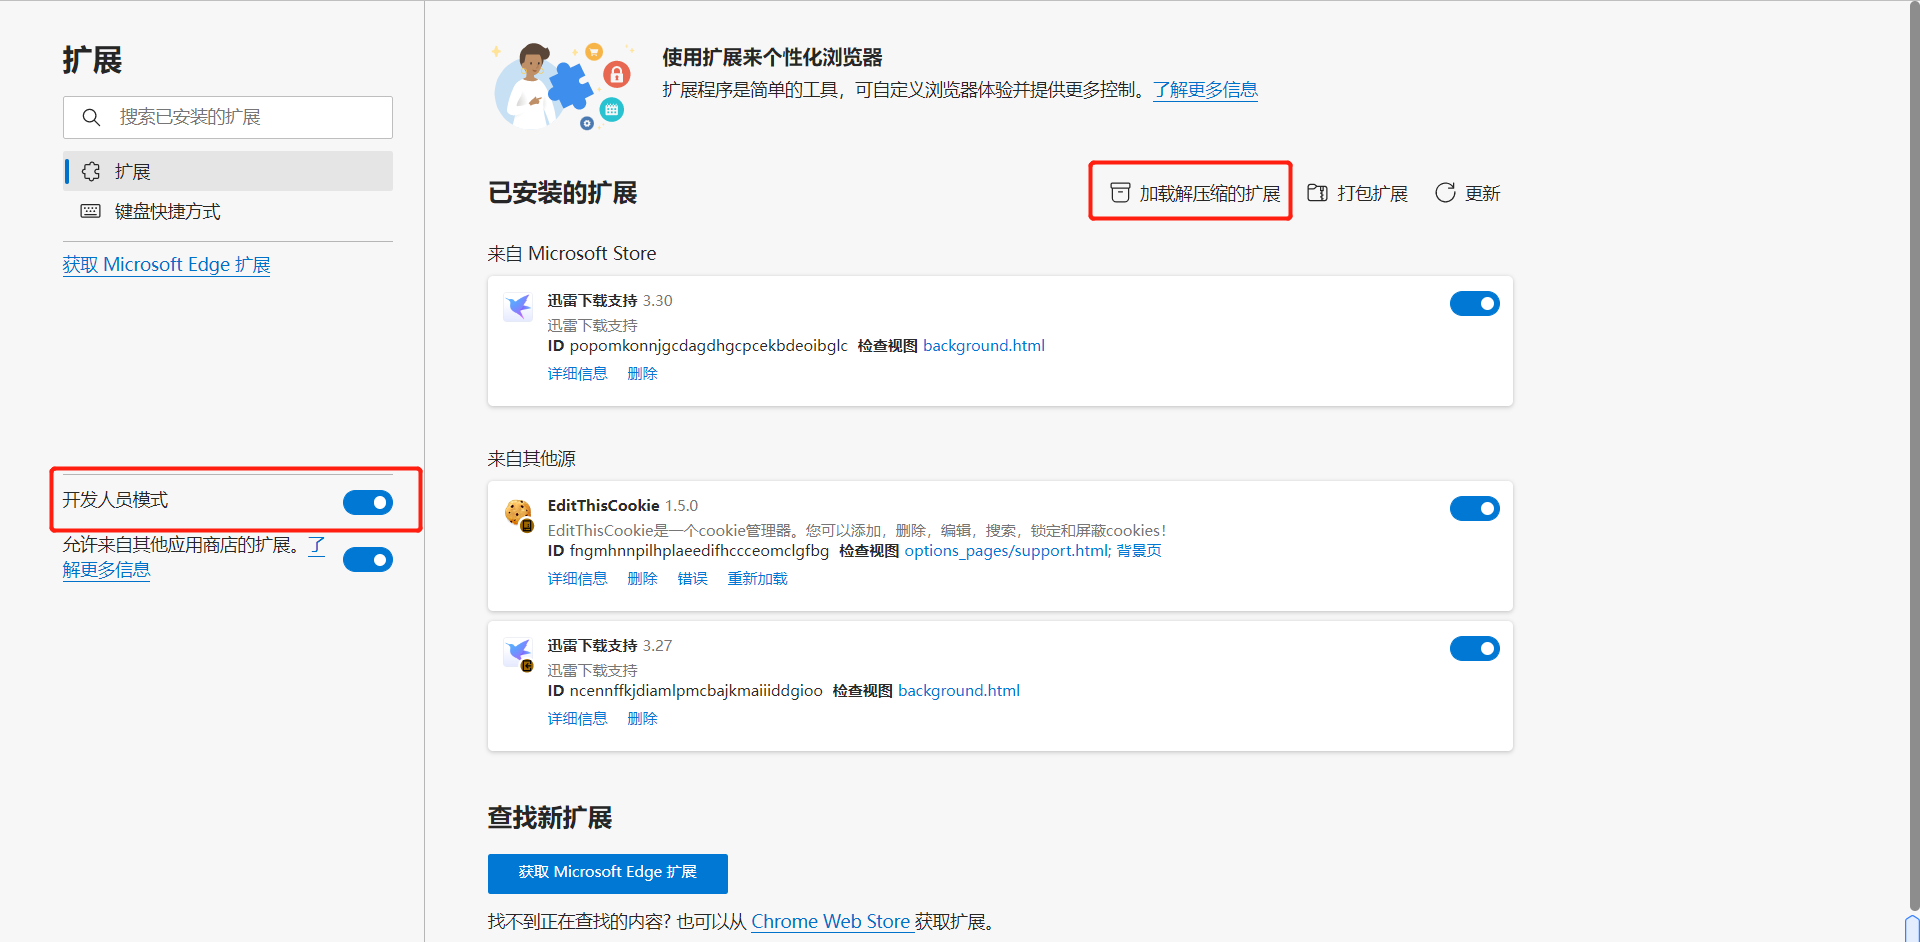Focus the 搜索已安装的扩展 search field

pyautogui.click(x=228, y=117)
